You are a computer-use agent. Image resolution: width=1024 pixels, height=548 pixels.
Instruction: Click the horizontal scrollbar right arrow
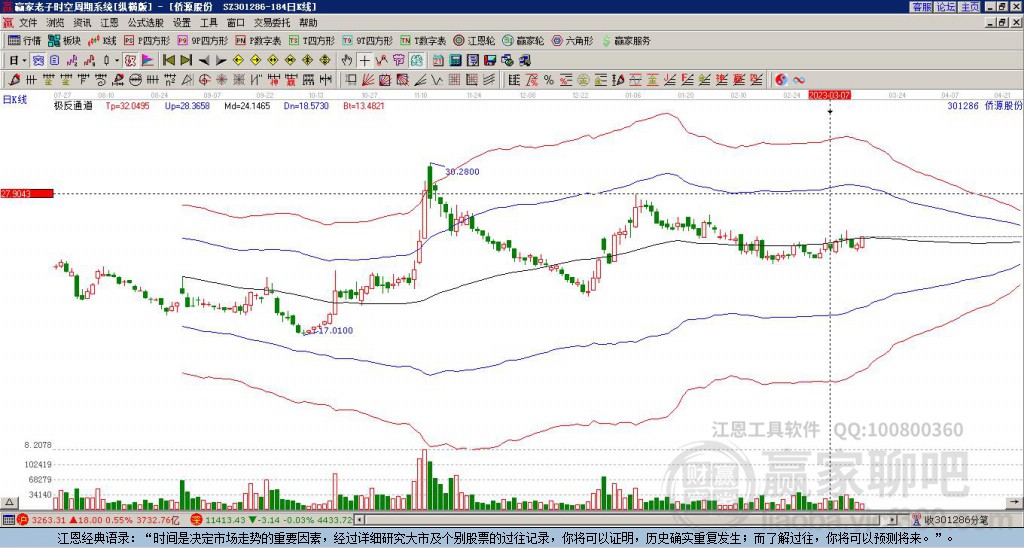click(x=893, y=521)
